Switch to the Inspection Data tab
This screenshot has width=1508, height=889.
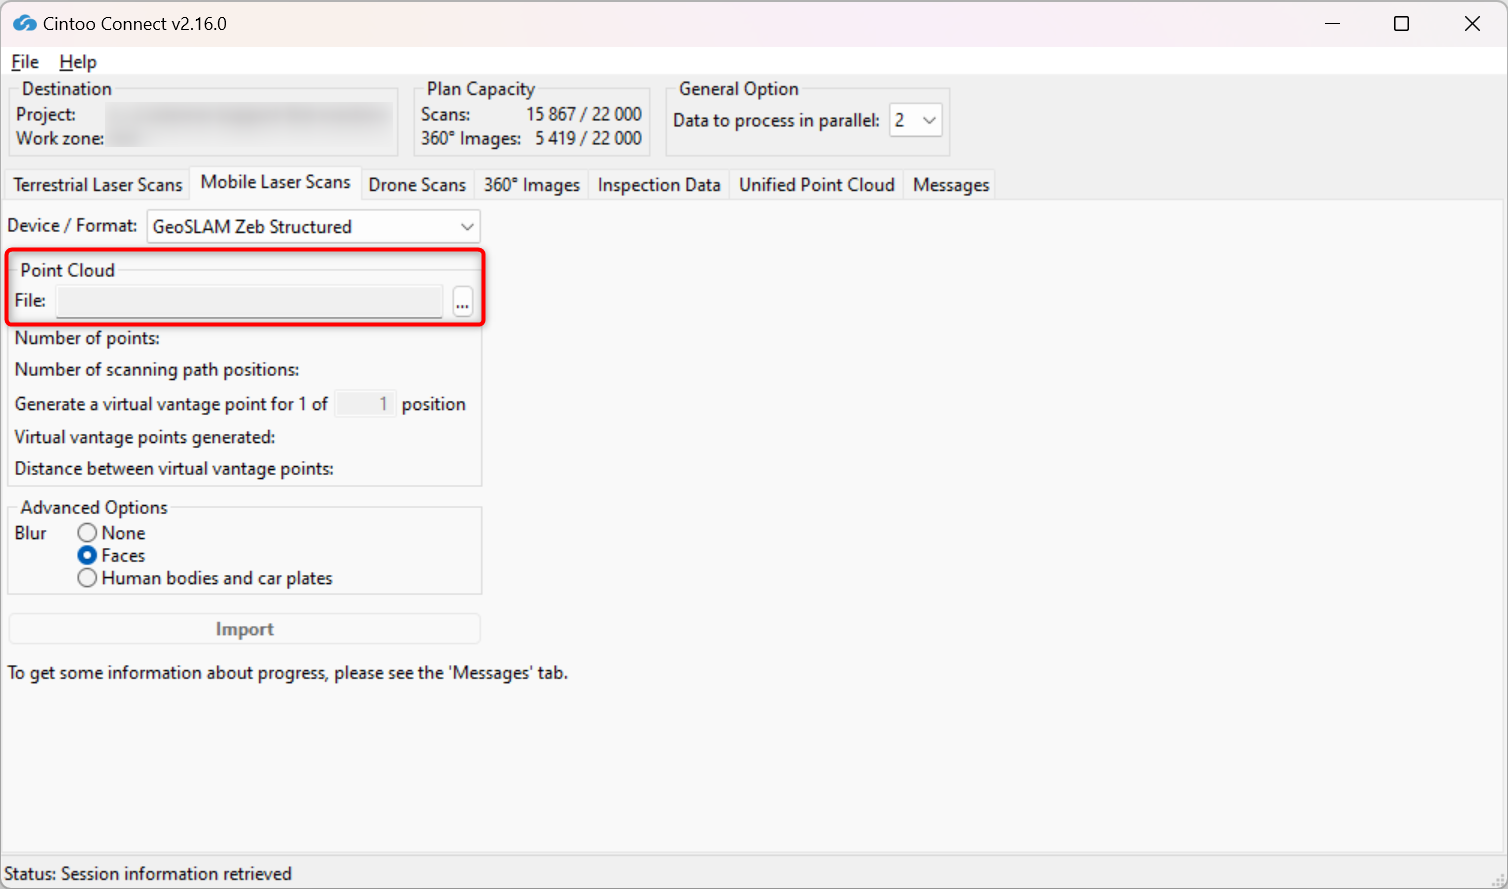[659, 185]
